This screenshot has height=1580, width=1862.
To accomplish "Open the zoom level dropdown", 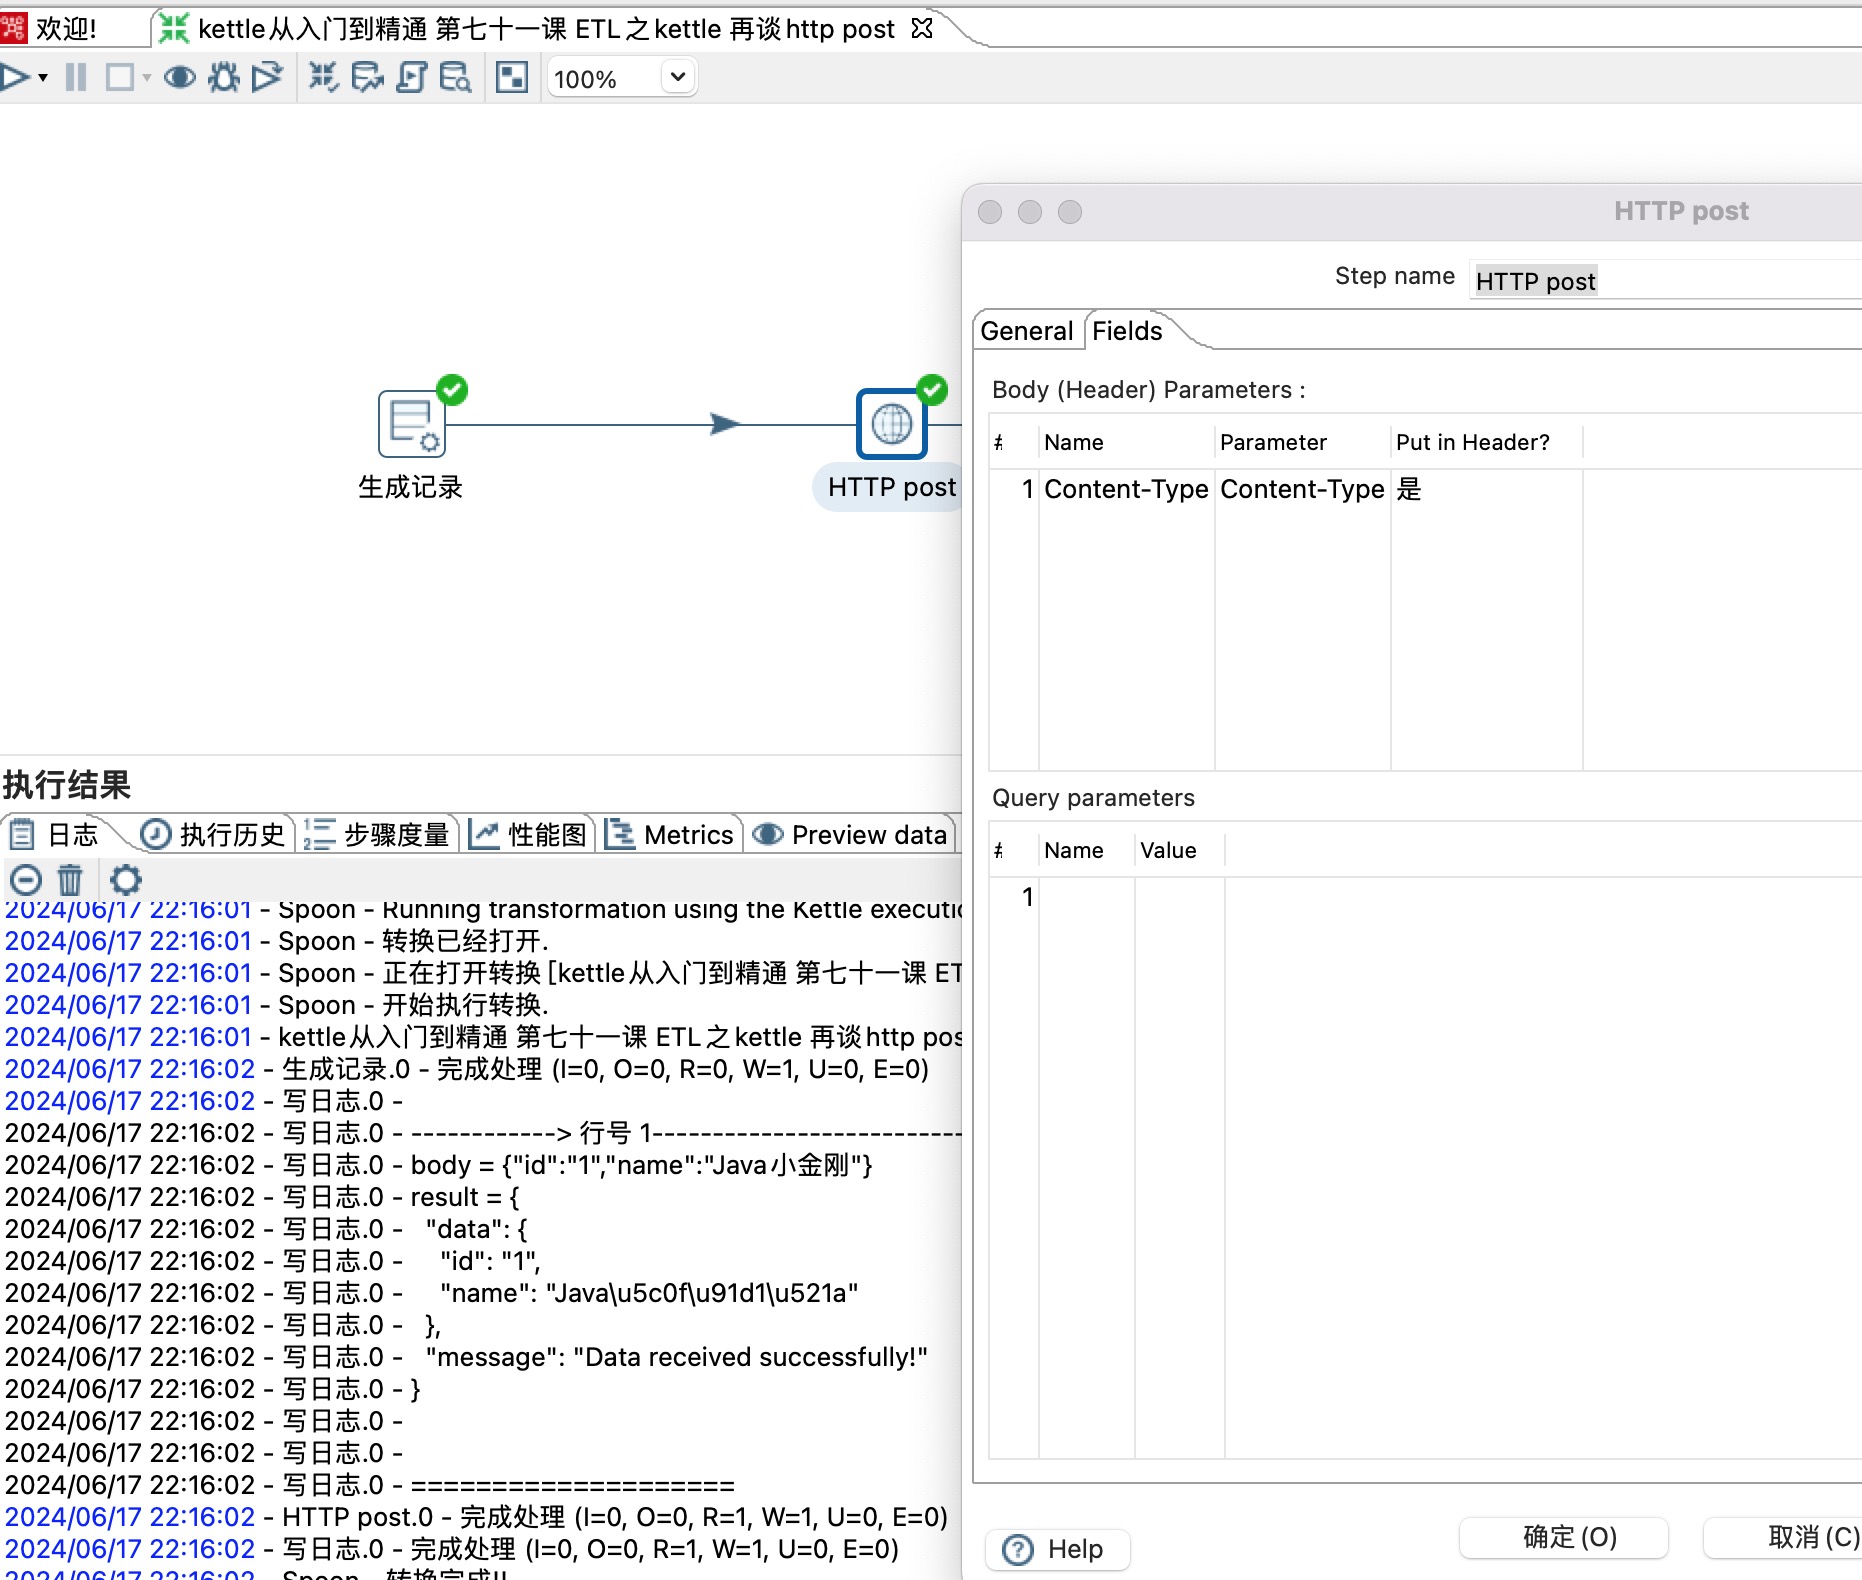I will pos(676,77).
